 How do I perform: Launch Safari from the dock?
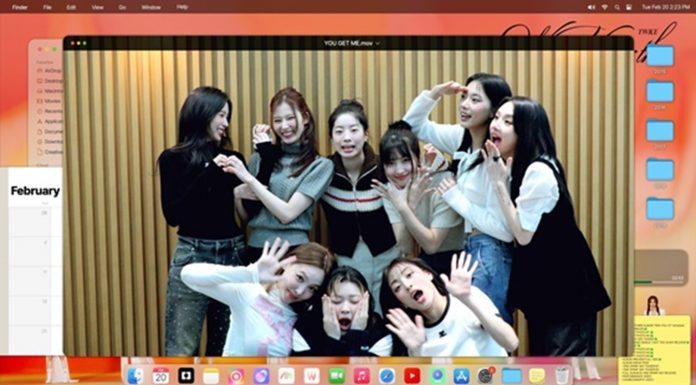(x=387, y=376)
